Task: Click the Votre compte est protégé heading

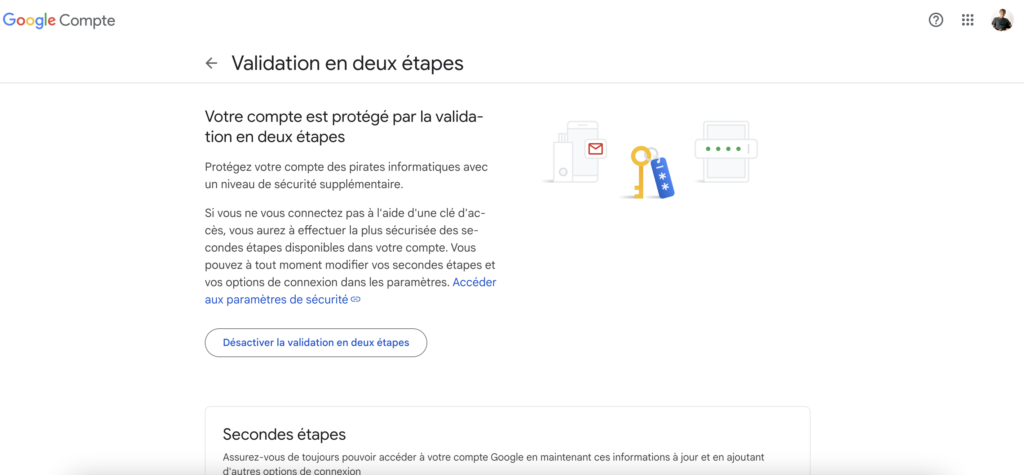Action: click(x=344, y=126)
